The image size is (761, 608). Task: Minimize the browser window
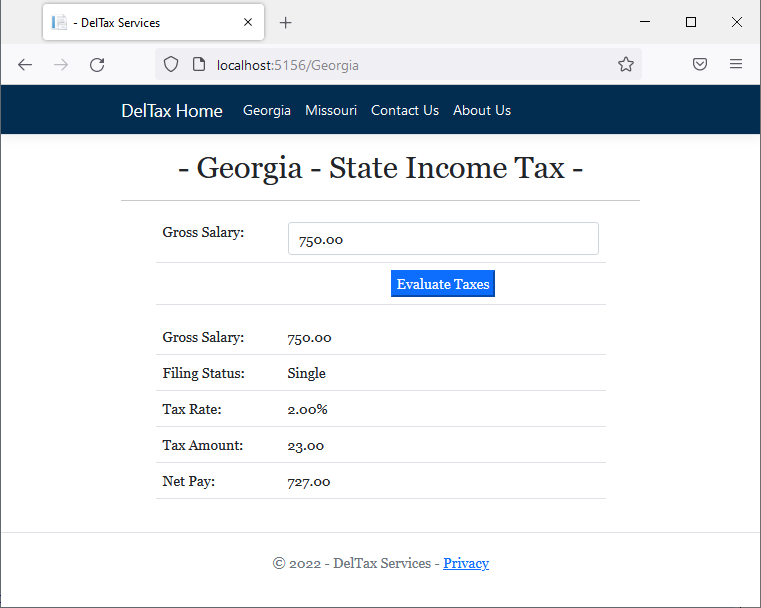coord(645,22)
